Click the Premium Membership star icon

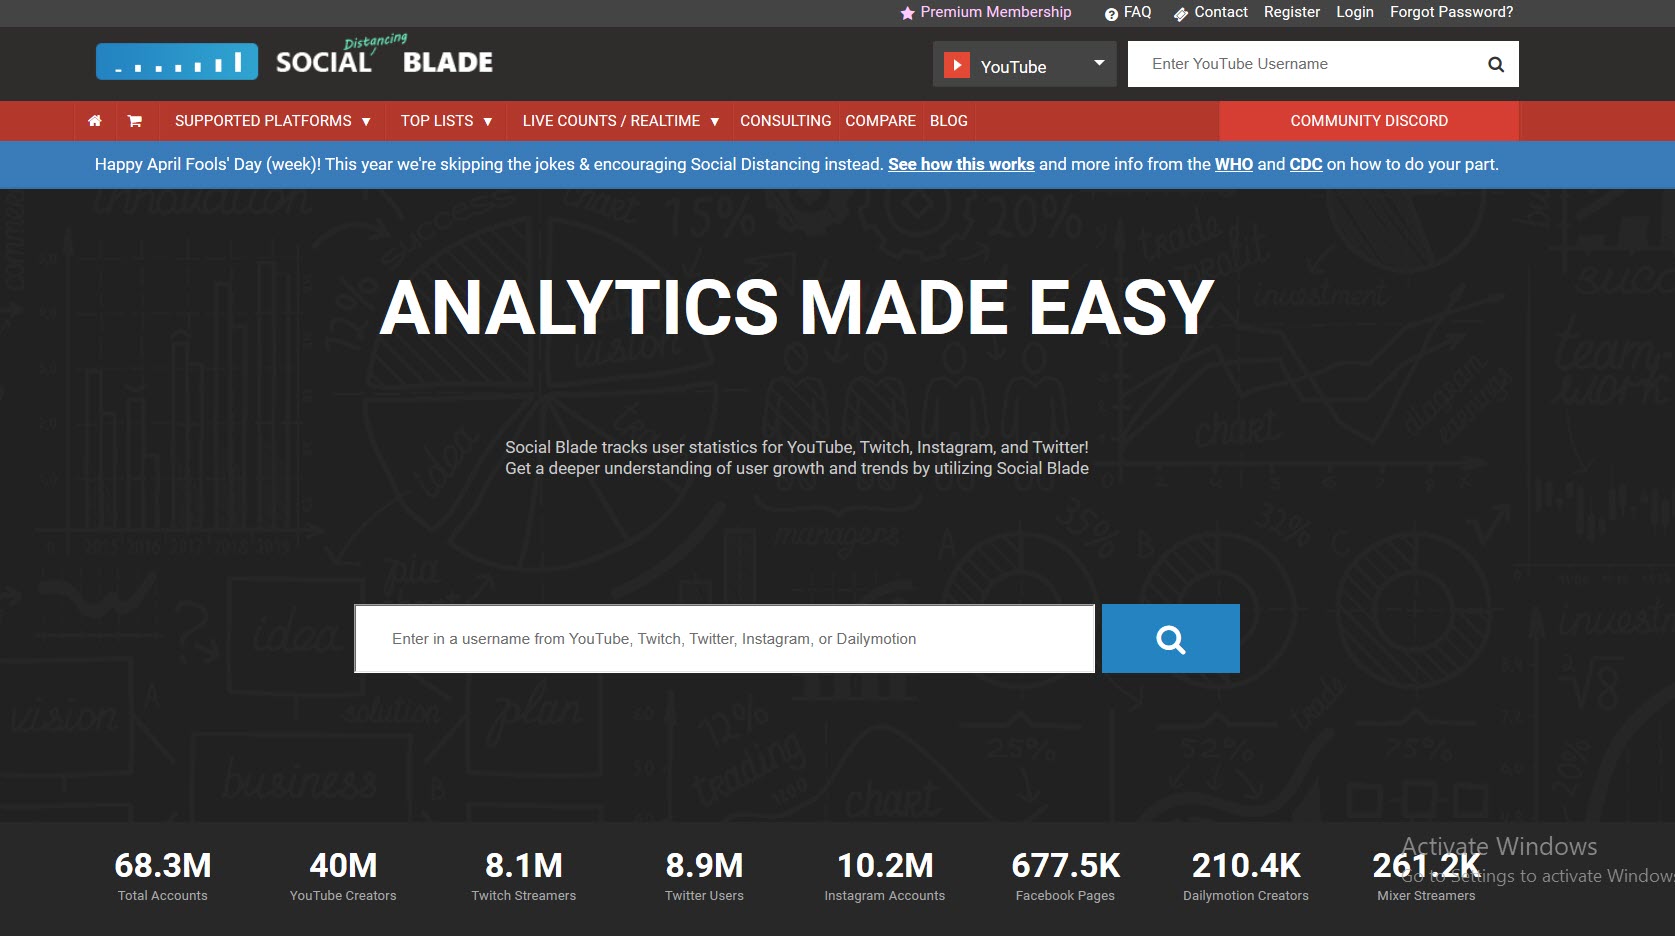coord(907,13)
